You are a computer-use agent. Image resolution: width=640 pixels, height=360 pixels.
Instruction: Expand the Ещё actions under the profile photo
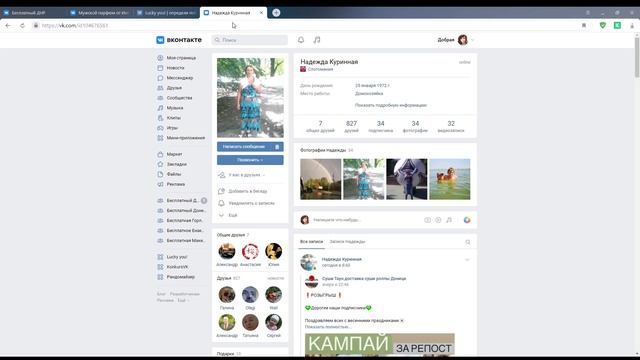click(x=233, y=215)
